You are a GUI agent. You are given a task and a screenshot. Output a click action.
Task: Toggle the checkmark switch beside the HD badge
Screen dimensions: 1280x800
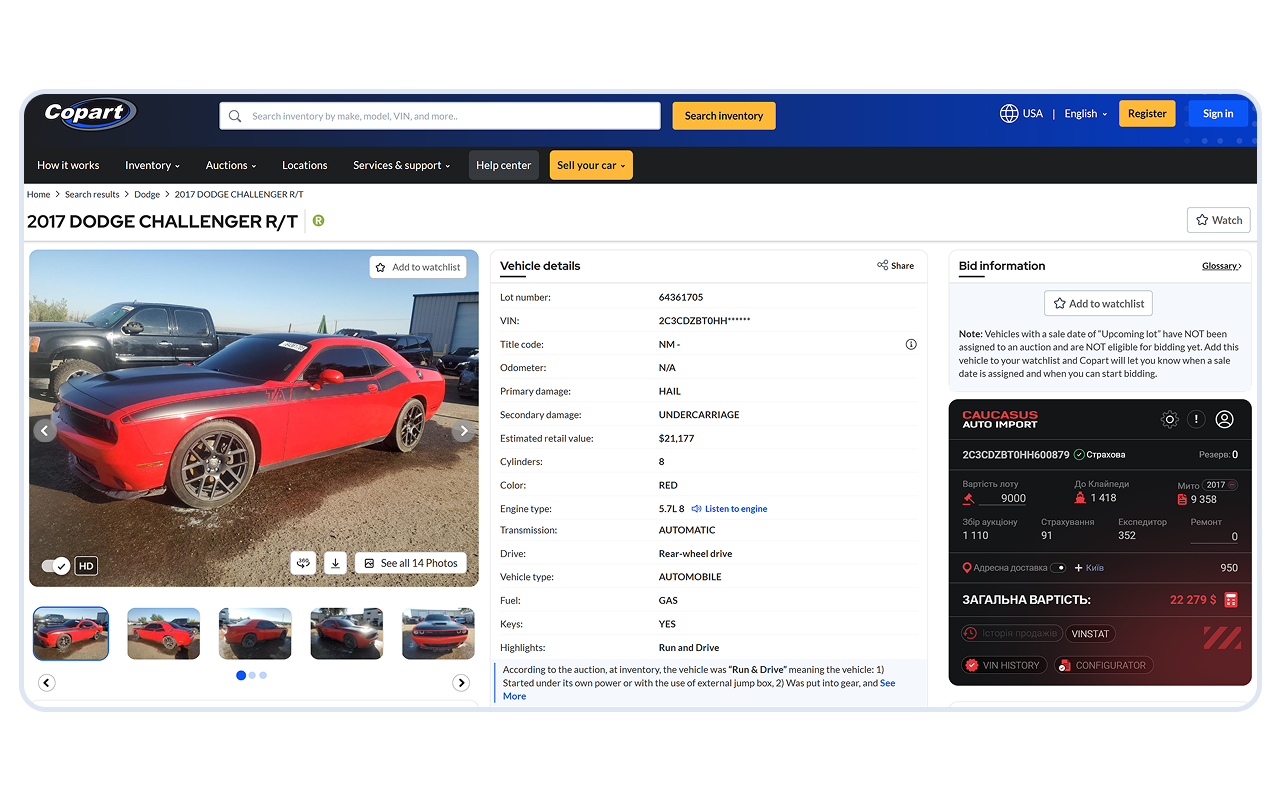56,565
